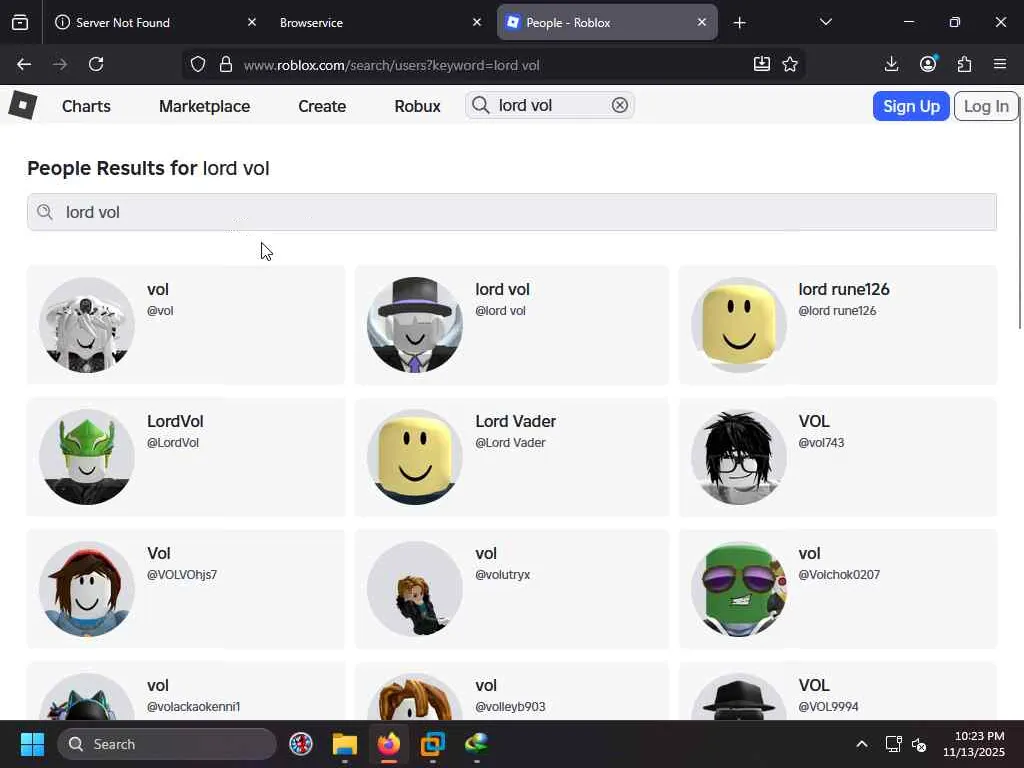This screenshot has width=1024, height=768.
Task: Close the Server Not Found tab
Action: [252, 22]
